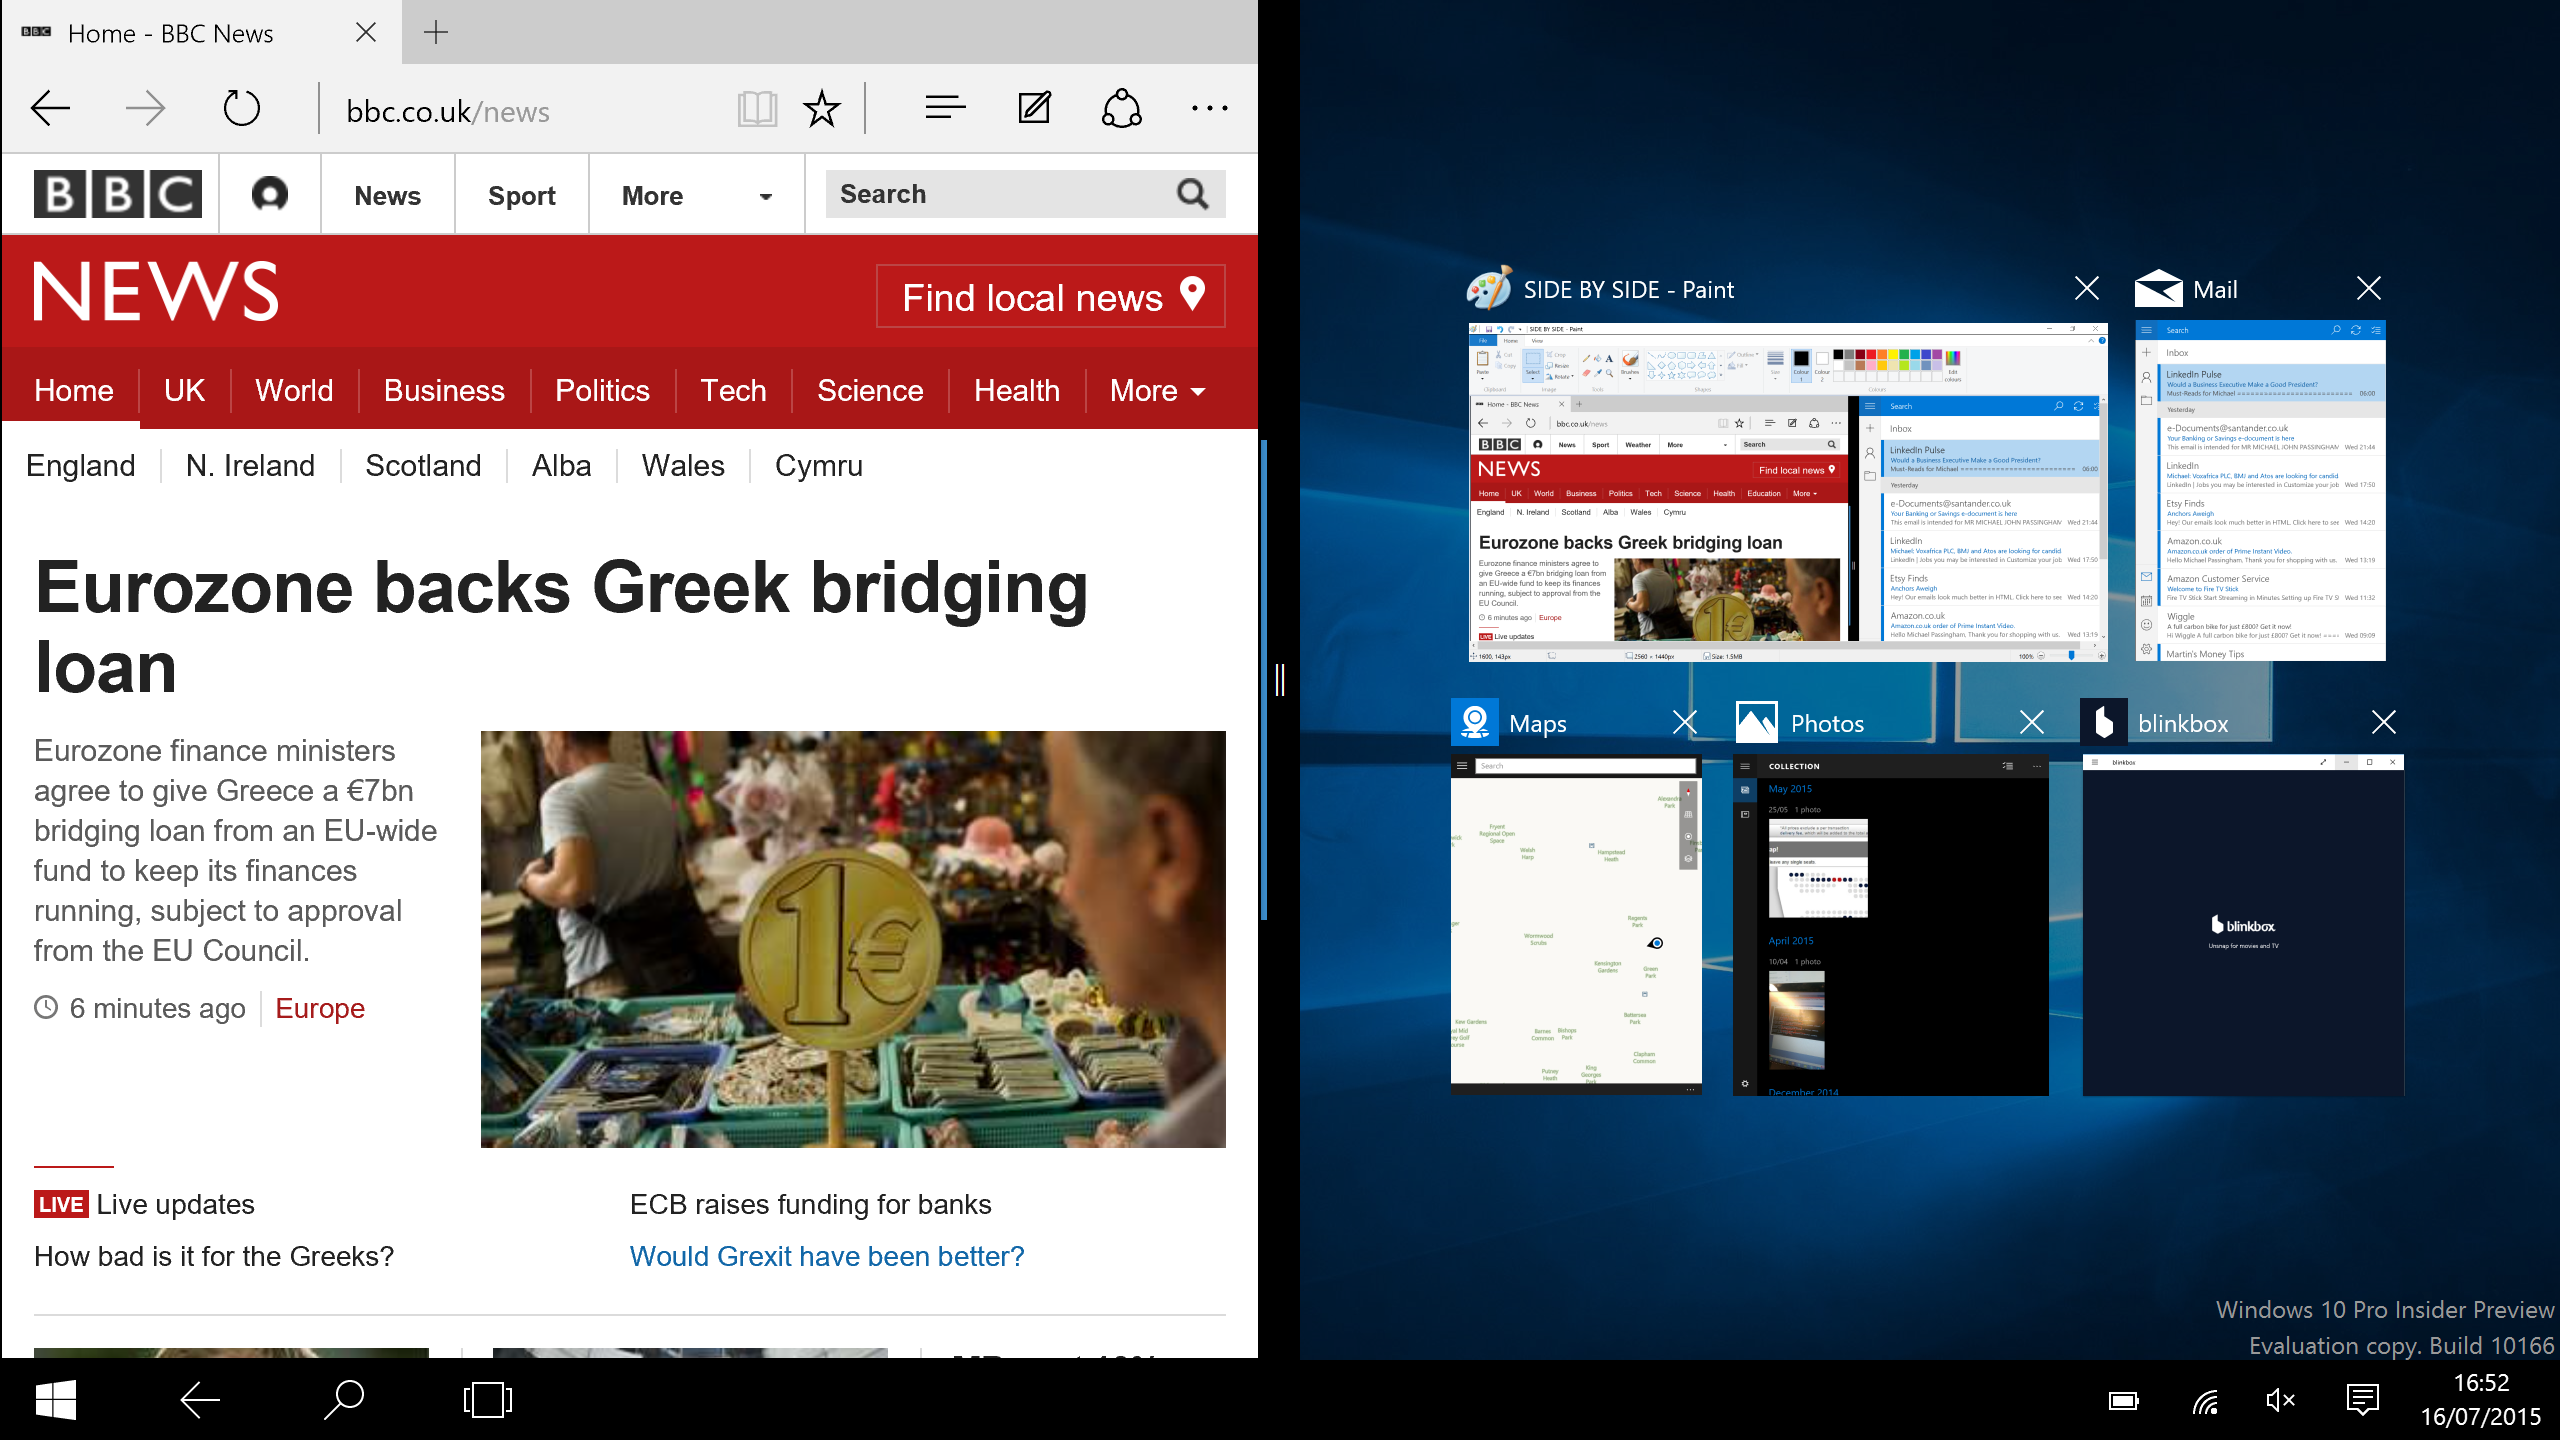Click the muted volume icon
Image resolution: width=2560 pixels, height=1440 pixels.
click(x=2280, y=1401)
